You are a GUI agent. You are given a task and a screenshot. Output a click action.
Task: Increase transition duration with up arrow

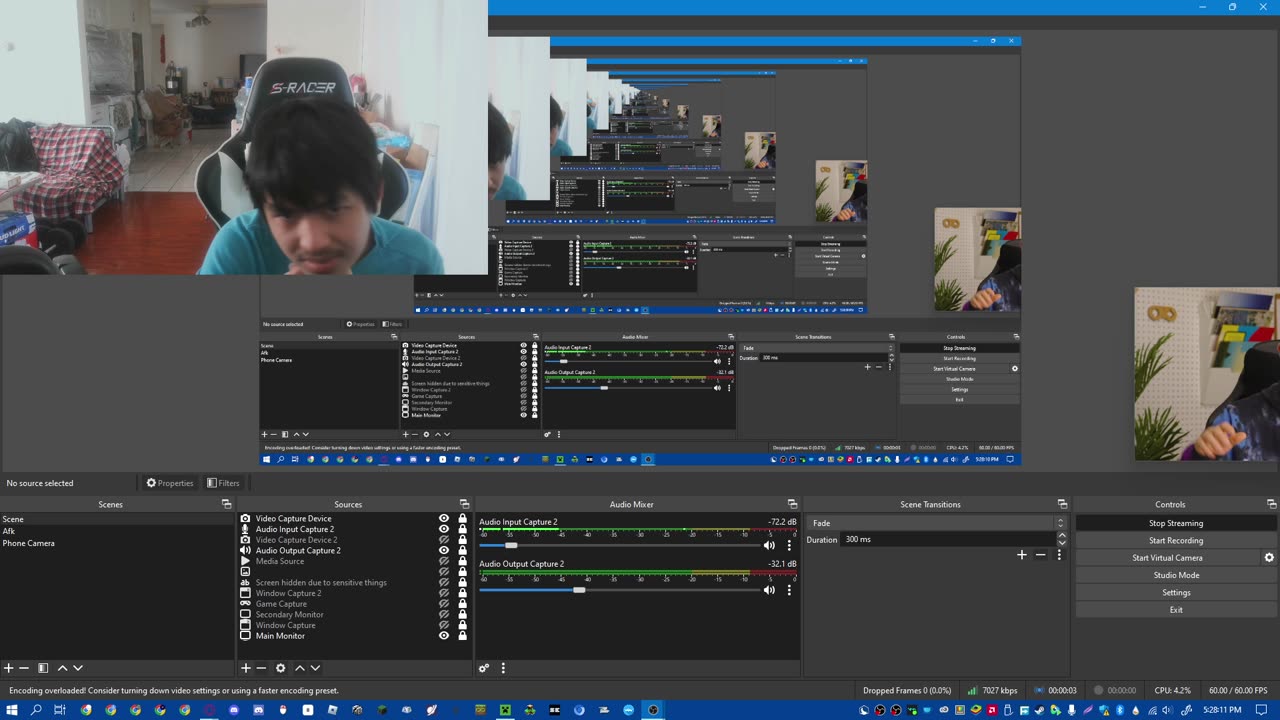(x=1062, y=536)
